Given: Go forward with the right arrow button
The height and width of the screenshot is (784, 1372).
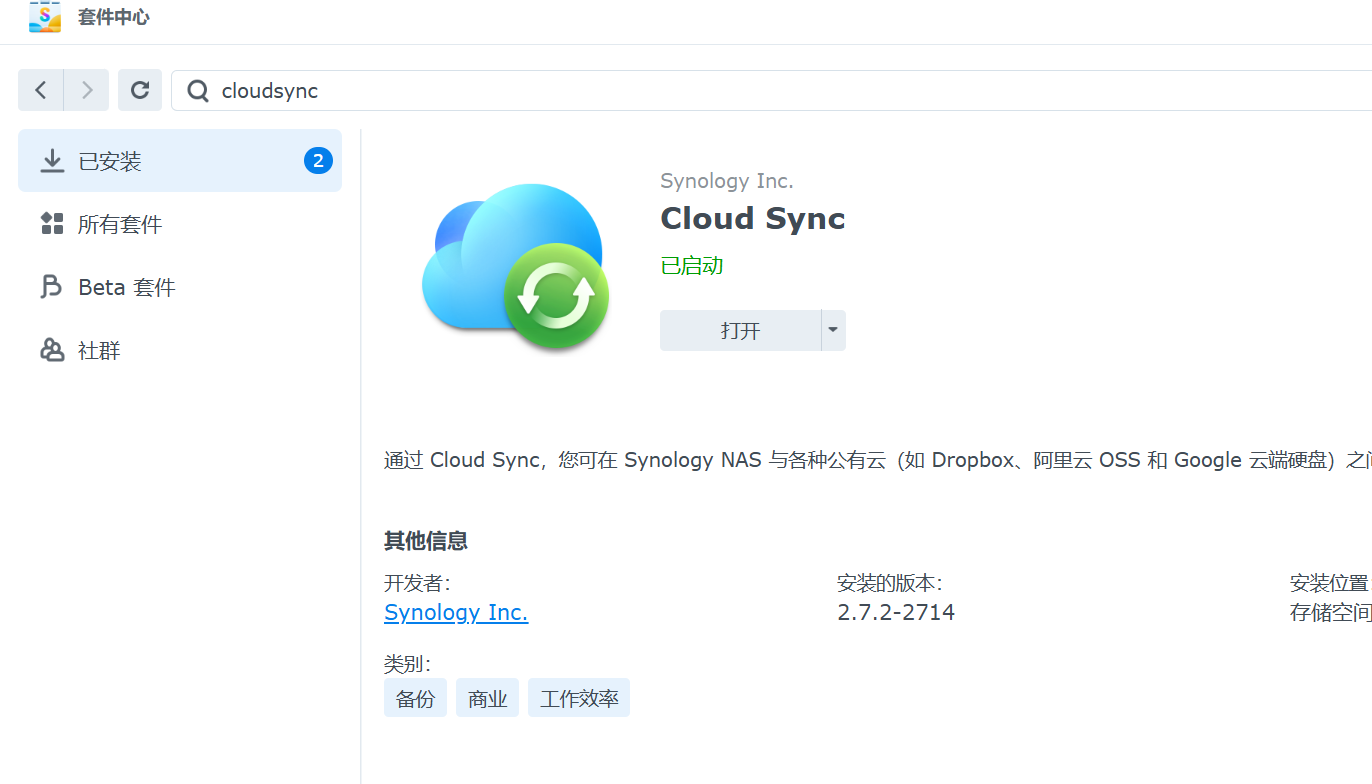Looking at the screenshot, I should pos(87,90).
